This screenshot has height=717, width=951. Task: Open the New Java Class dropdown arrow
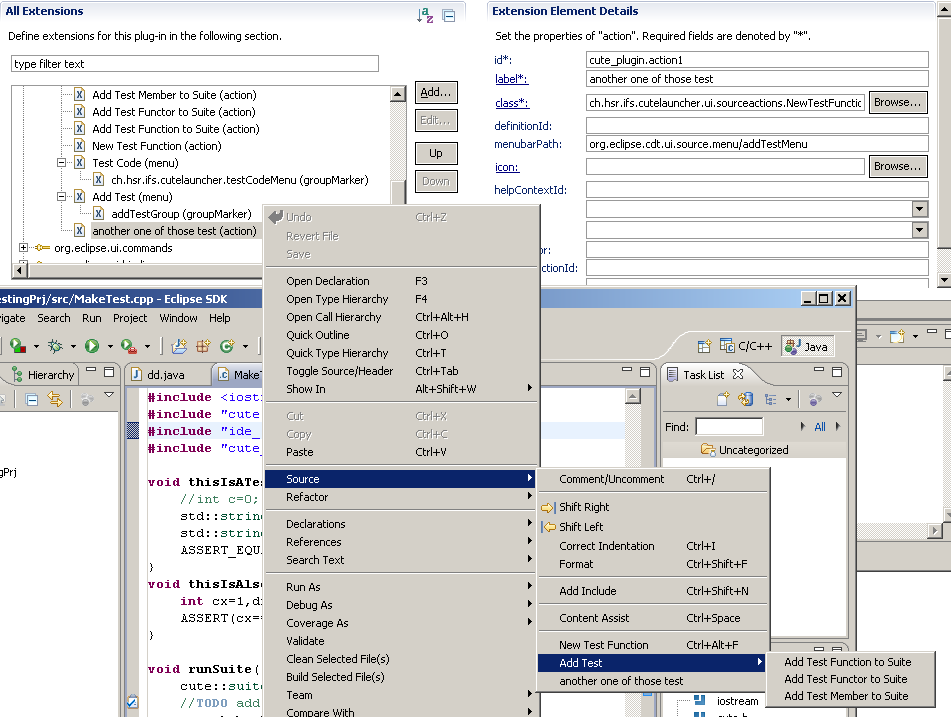[x=245, y=346]
